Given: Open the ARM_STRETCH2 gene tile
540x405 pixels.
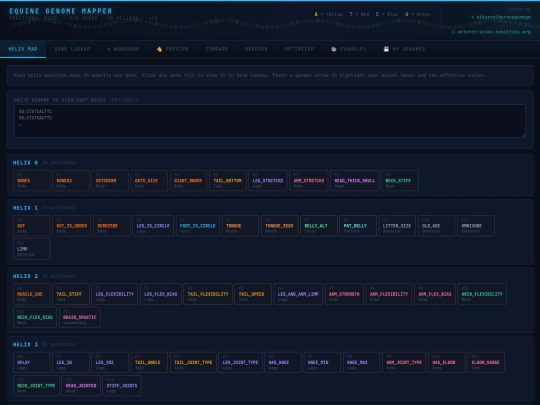Looking at the screenshot, I should pos(309,180).
